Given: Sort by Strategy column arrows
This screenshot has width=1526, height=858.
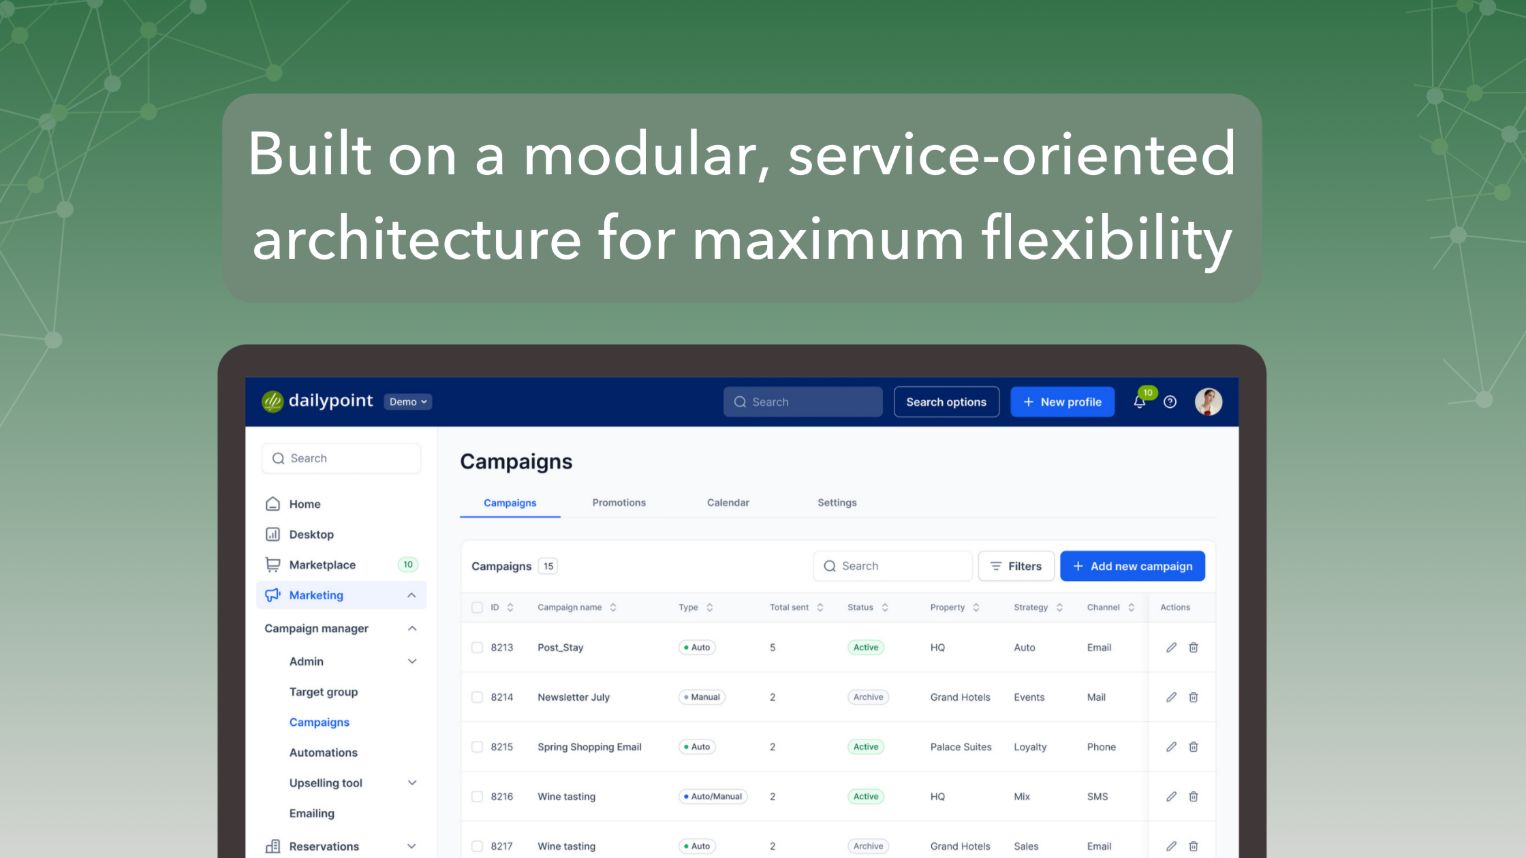Looking at the screenshot, I should pos(1059,607).
